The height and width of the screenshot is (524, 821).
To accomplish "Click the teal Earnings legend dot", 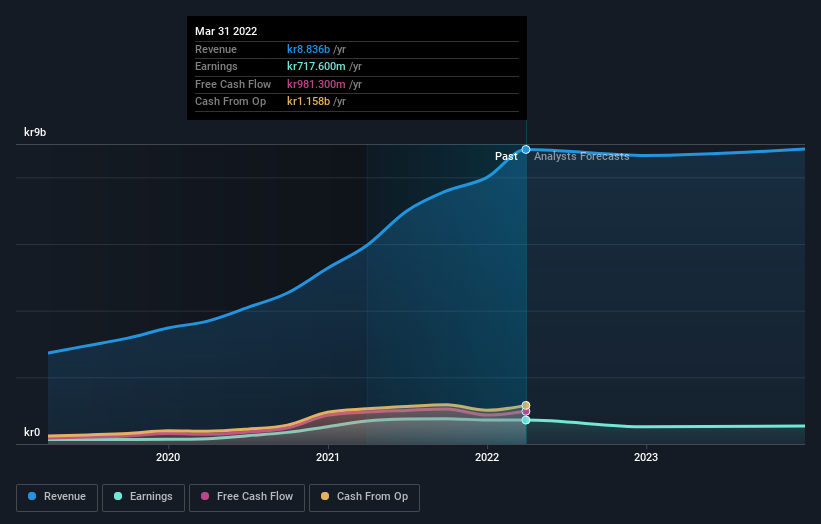I will click(x=118, y=496).
